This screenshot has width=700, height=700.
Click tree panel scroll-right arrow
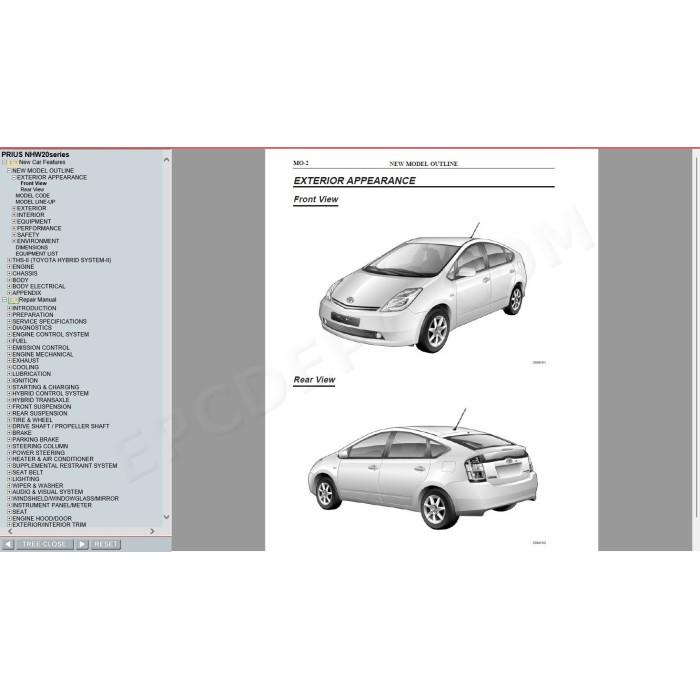click(152, 532)
